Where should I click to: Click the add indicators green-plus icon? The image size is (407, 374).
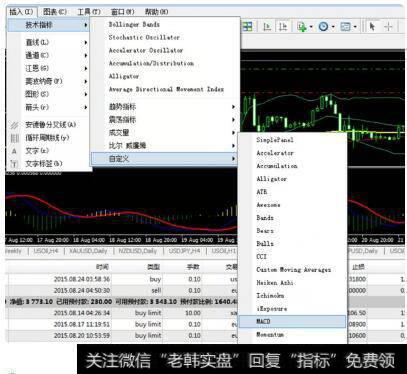(x=302, y=26)
